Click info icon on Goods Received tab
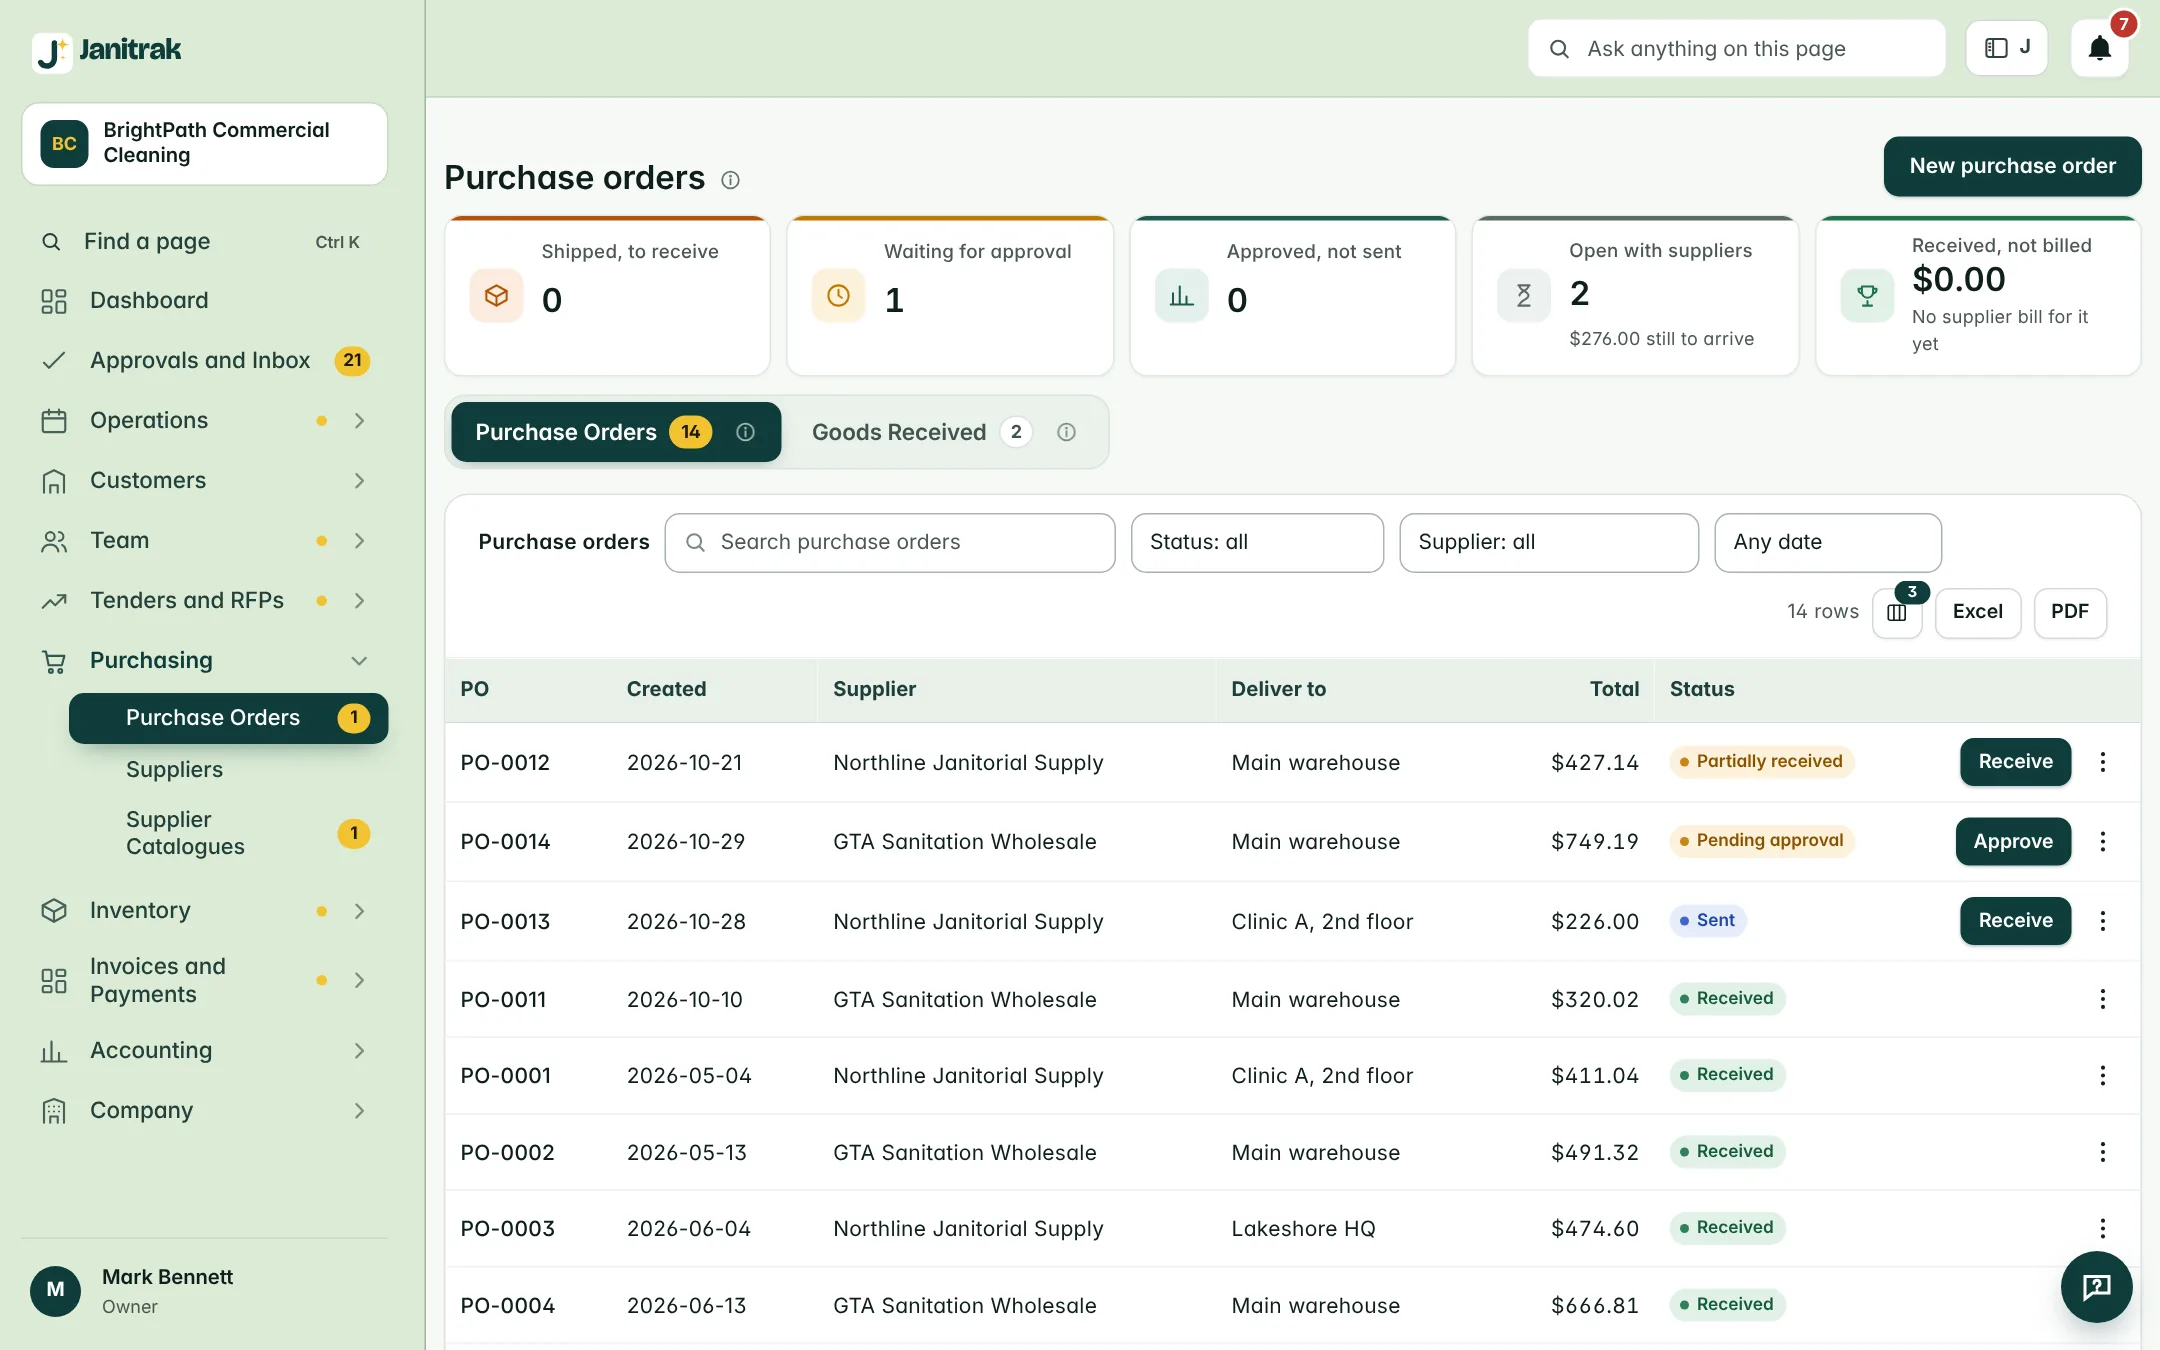 coord(1066,432)
